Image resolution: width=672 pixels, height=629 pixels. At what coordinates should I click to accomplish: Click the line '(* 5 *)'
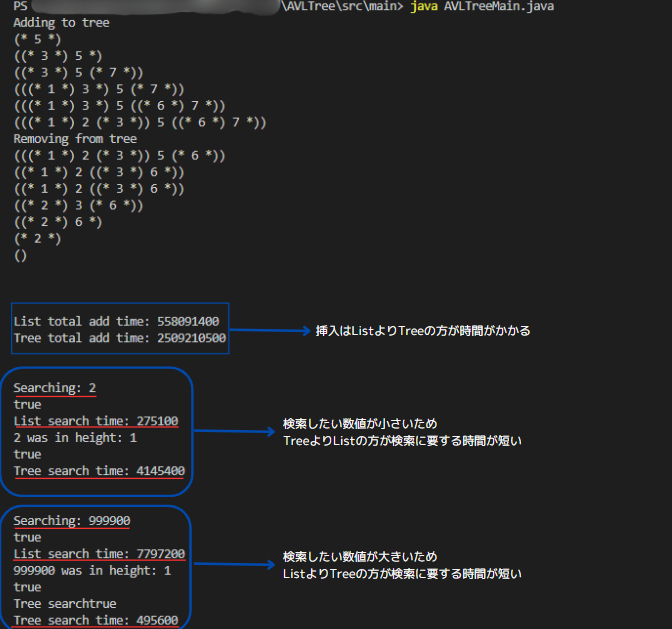37,39
